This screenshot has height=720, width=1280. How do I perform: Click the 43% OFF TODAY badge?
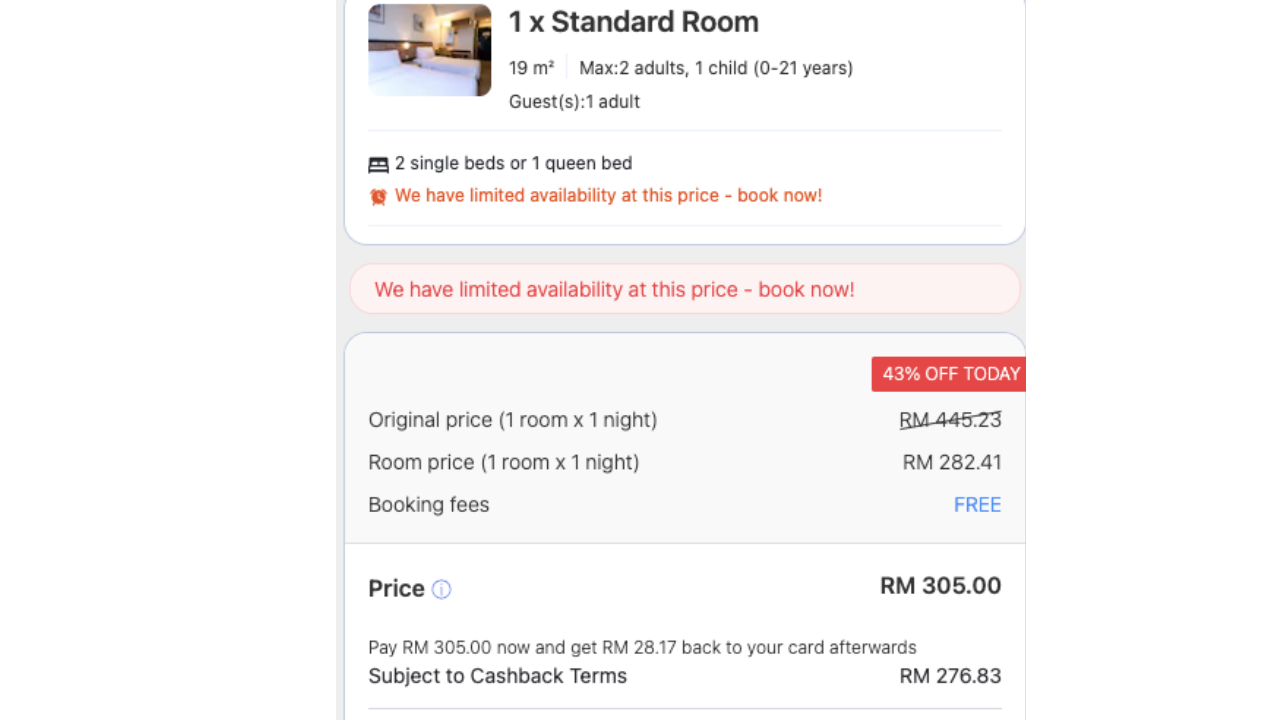coord(949,374)
